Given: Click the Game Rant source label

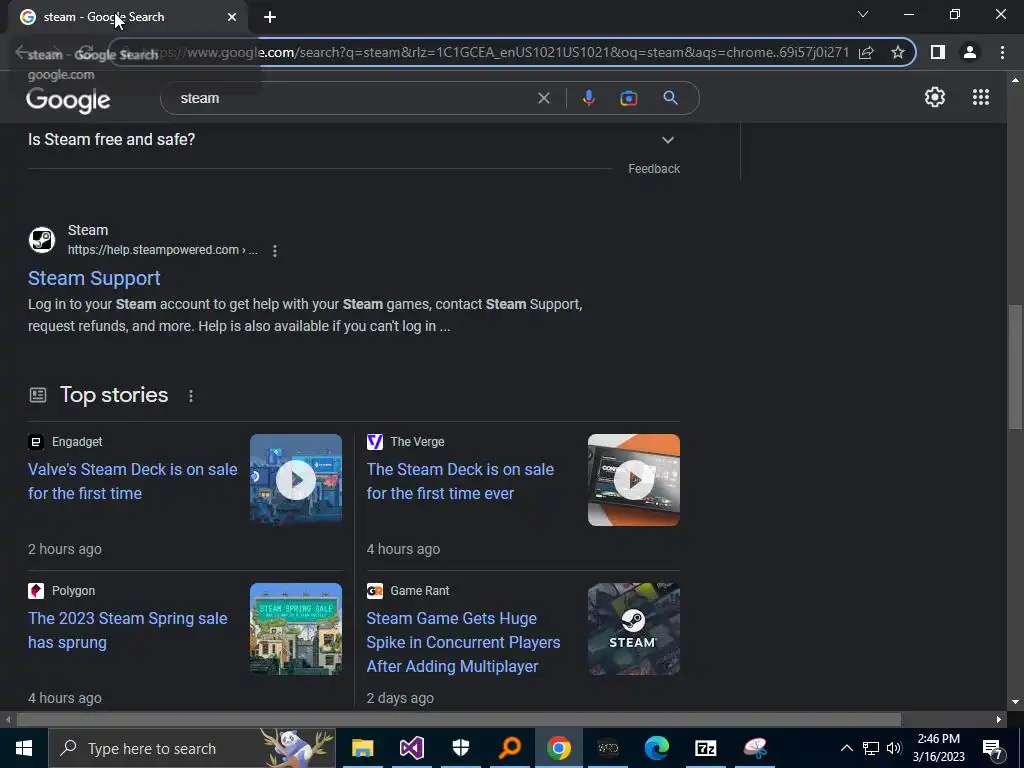Looking at the screenshot, I should coord(419,591).
